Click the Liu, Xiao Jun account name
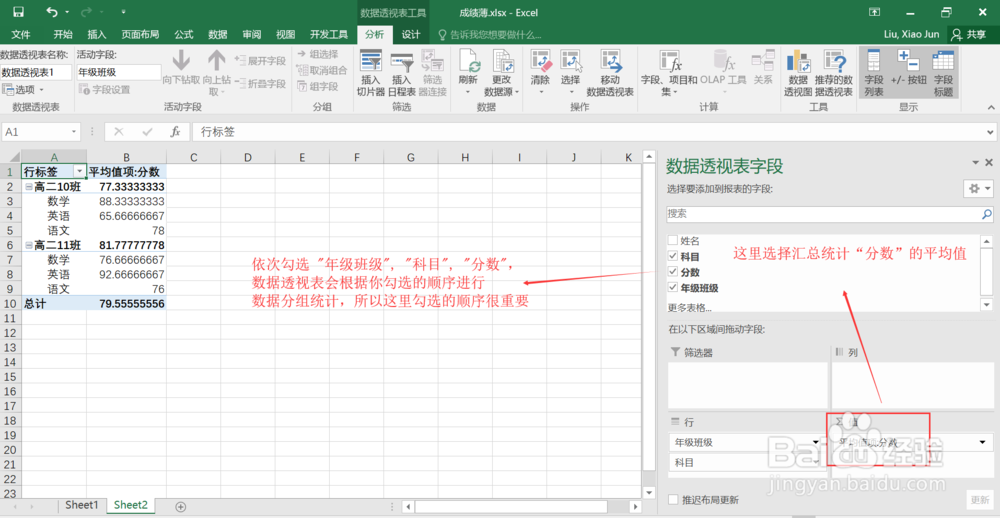Screen dimensions: 1000x518 click(911, 34)
